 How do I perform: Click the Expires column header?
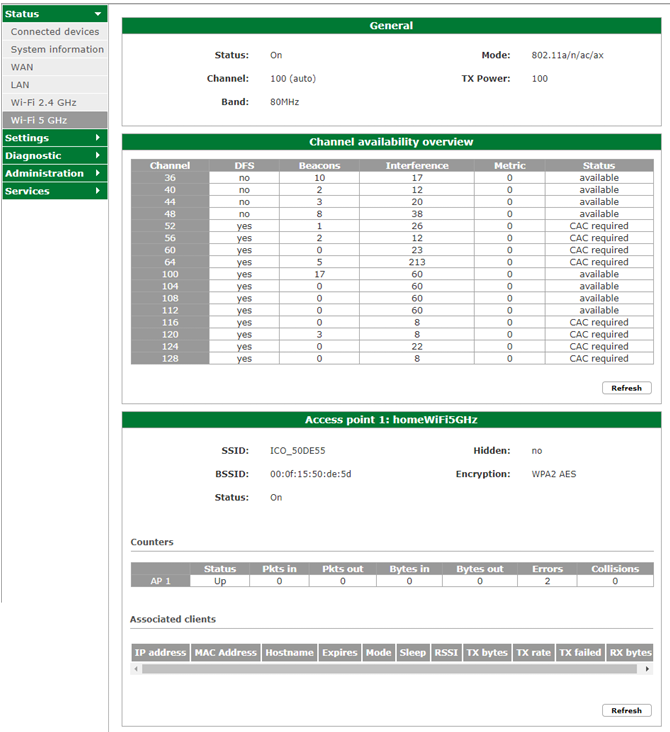tap(339, 653)
